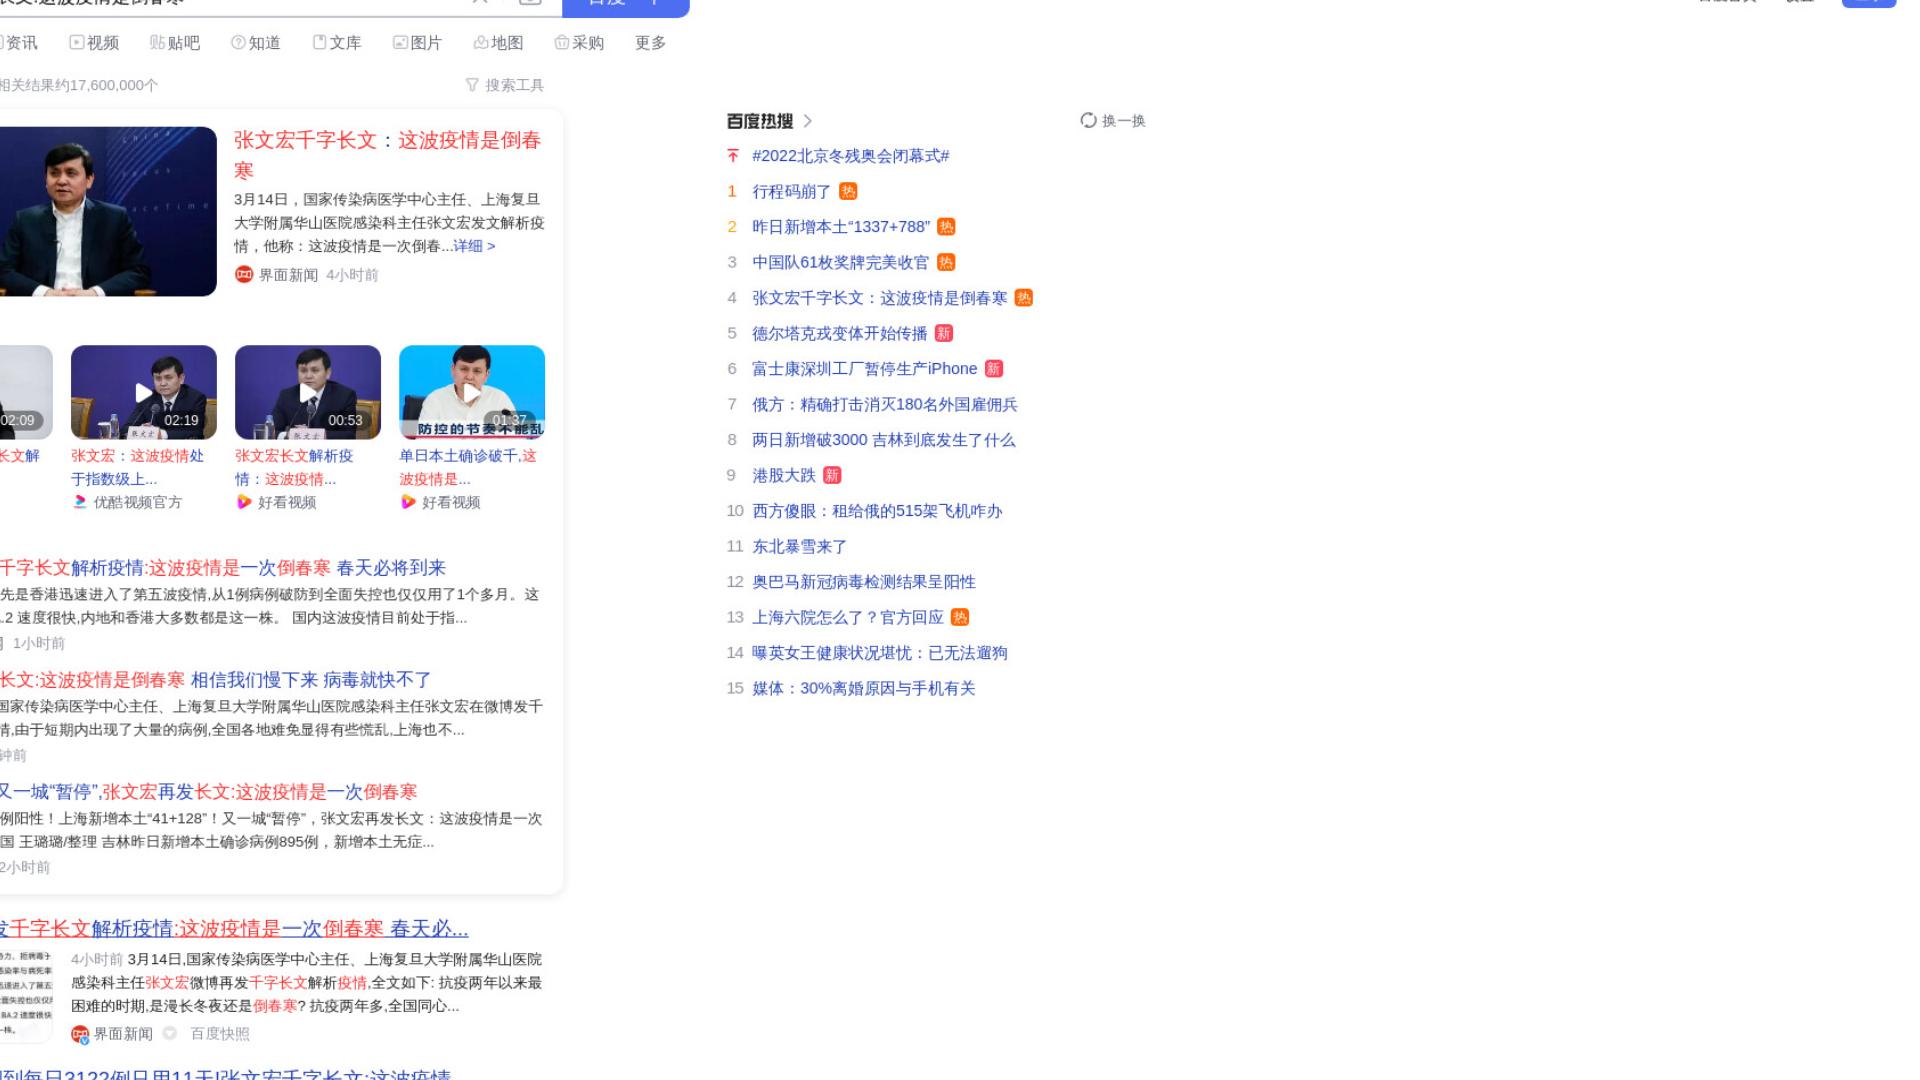Image resolution: width=1920 pixels, height=1080 pixels.
Task: Refresh hot searches with 换一换
Action: pos(1113,121)
